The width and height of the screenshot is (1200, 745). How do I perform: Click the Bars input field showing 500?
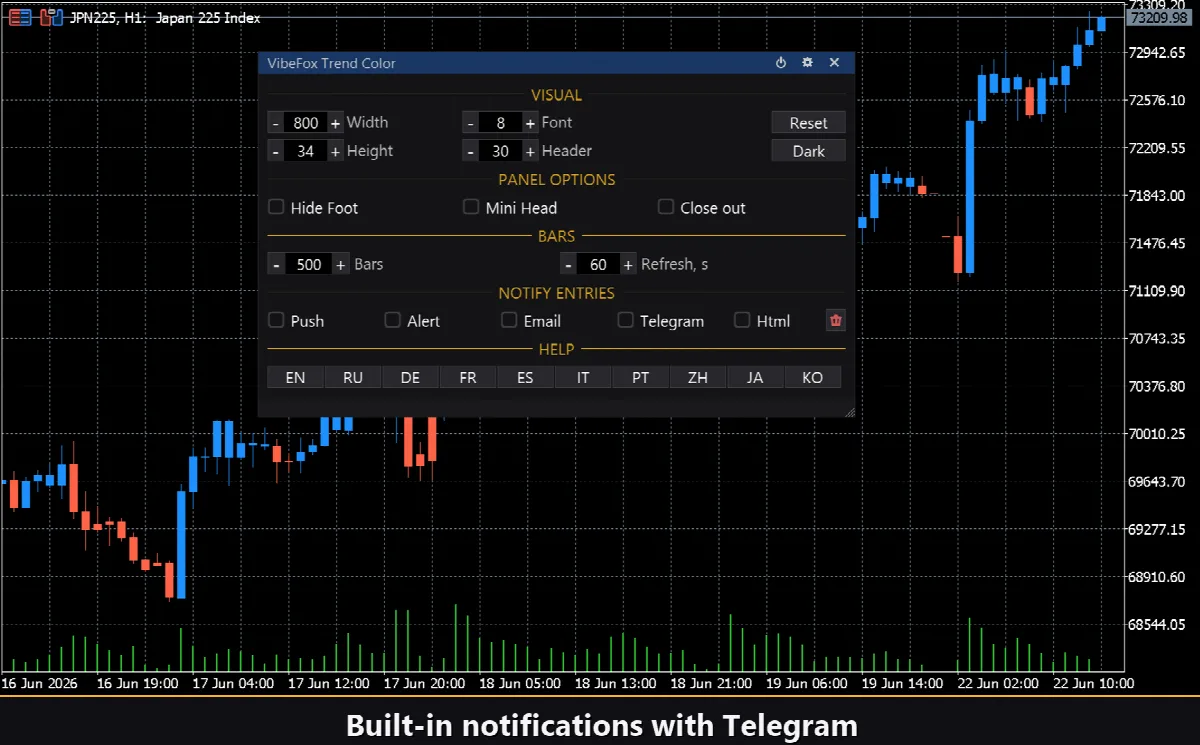point(309,264)
